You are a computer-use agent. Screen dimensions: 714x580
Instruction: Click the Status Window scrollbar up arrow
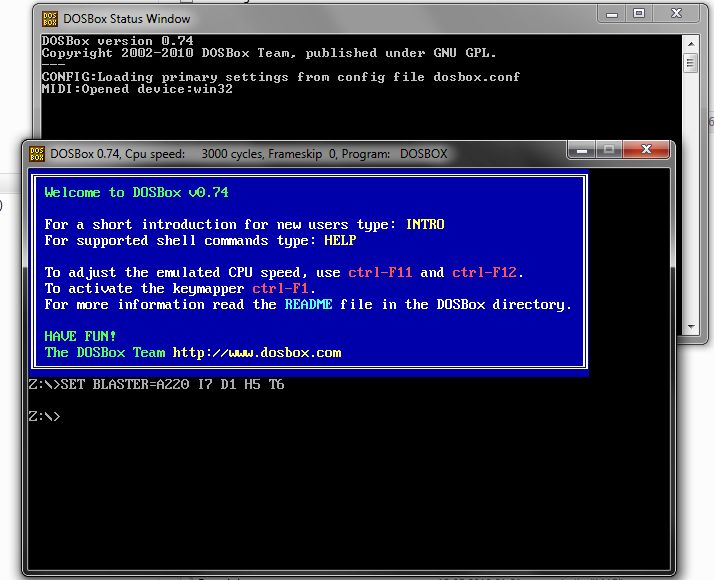pyautogui.click(x=691, y=44)
